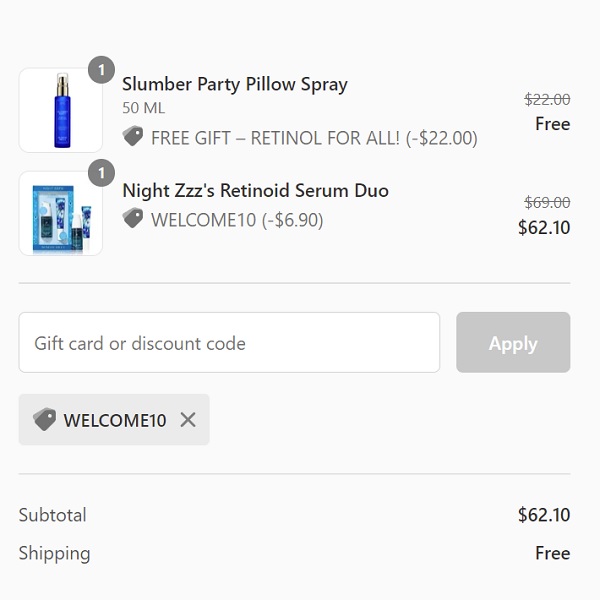Click the Night Zzz's Retinoid Serum Duo thumbnail
Image resolution: width=600 pixels, height=600 pixels.
[60, 213]
